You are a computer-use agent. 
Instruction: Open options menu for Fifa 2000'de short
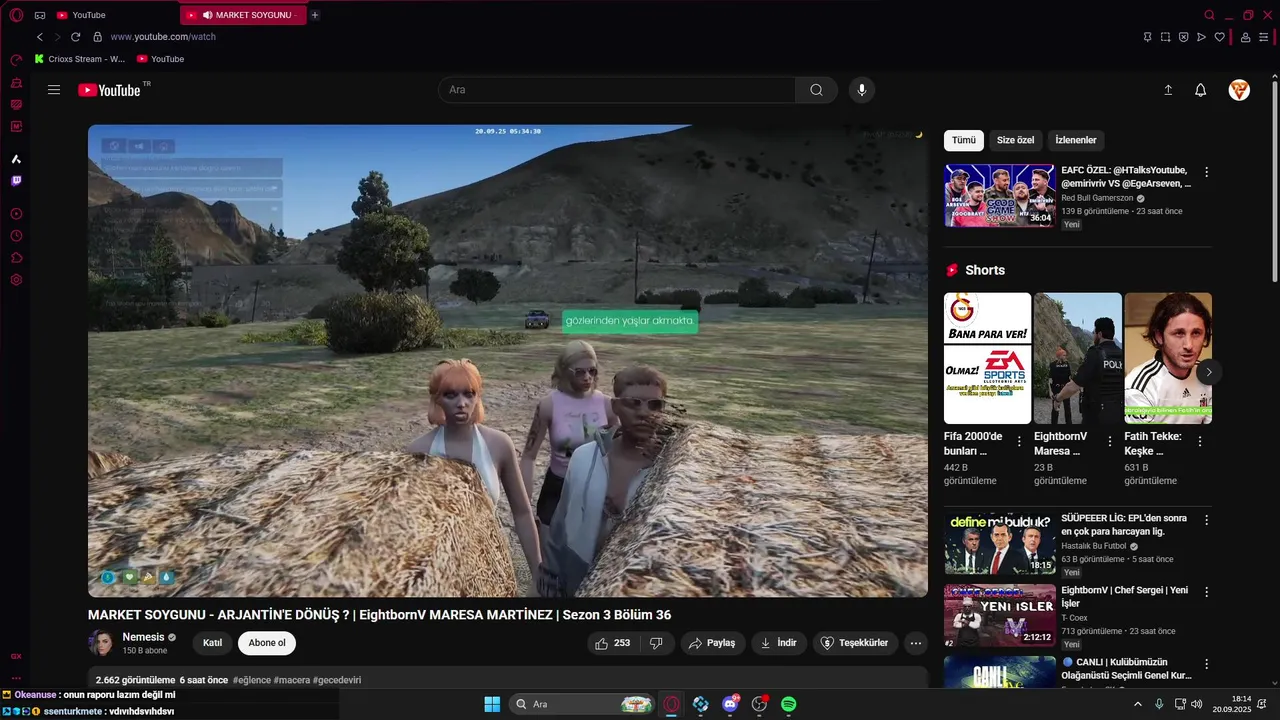(1019, 441)
